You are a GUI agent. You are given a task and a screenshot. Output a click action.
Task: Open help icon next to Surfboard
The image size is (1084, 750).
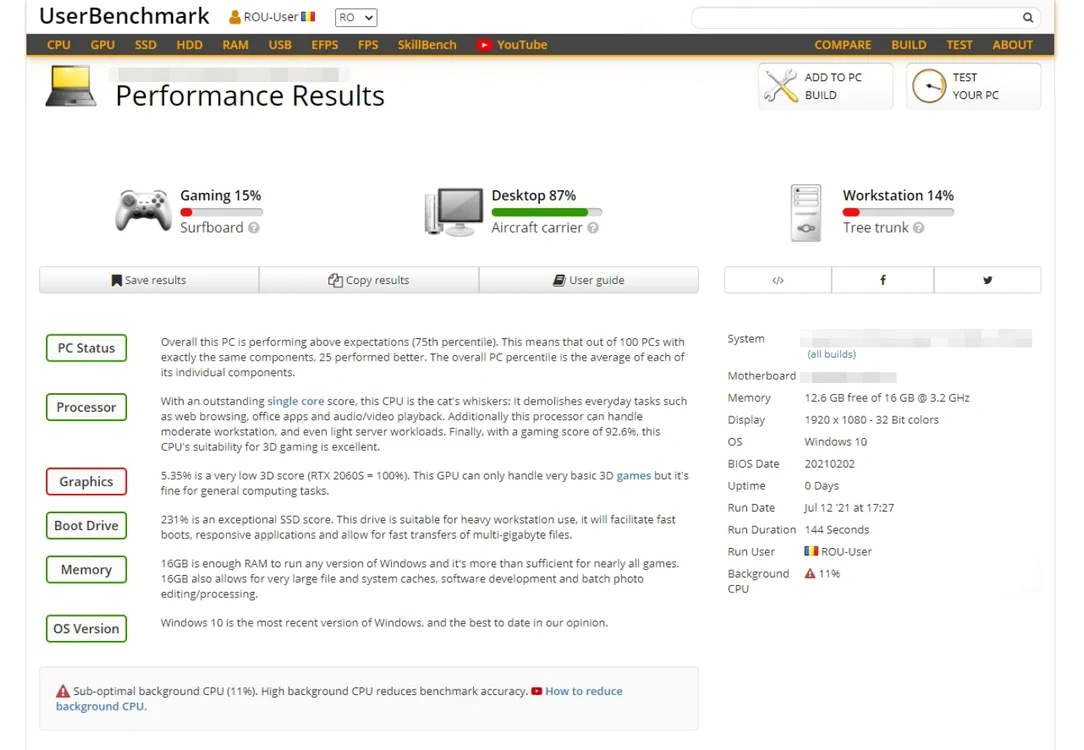pyautogui.click(x=254, y=227)
